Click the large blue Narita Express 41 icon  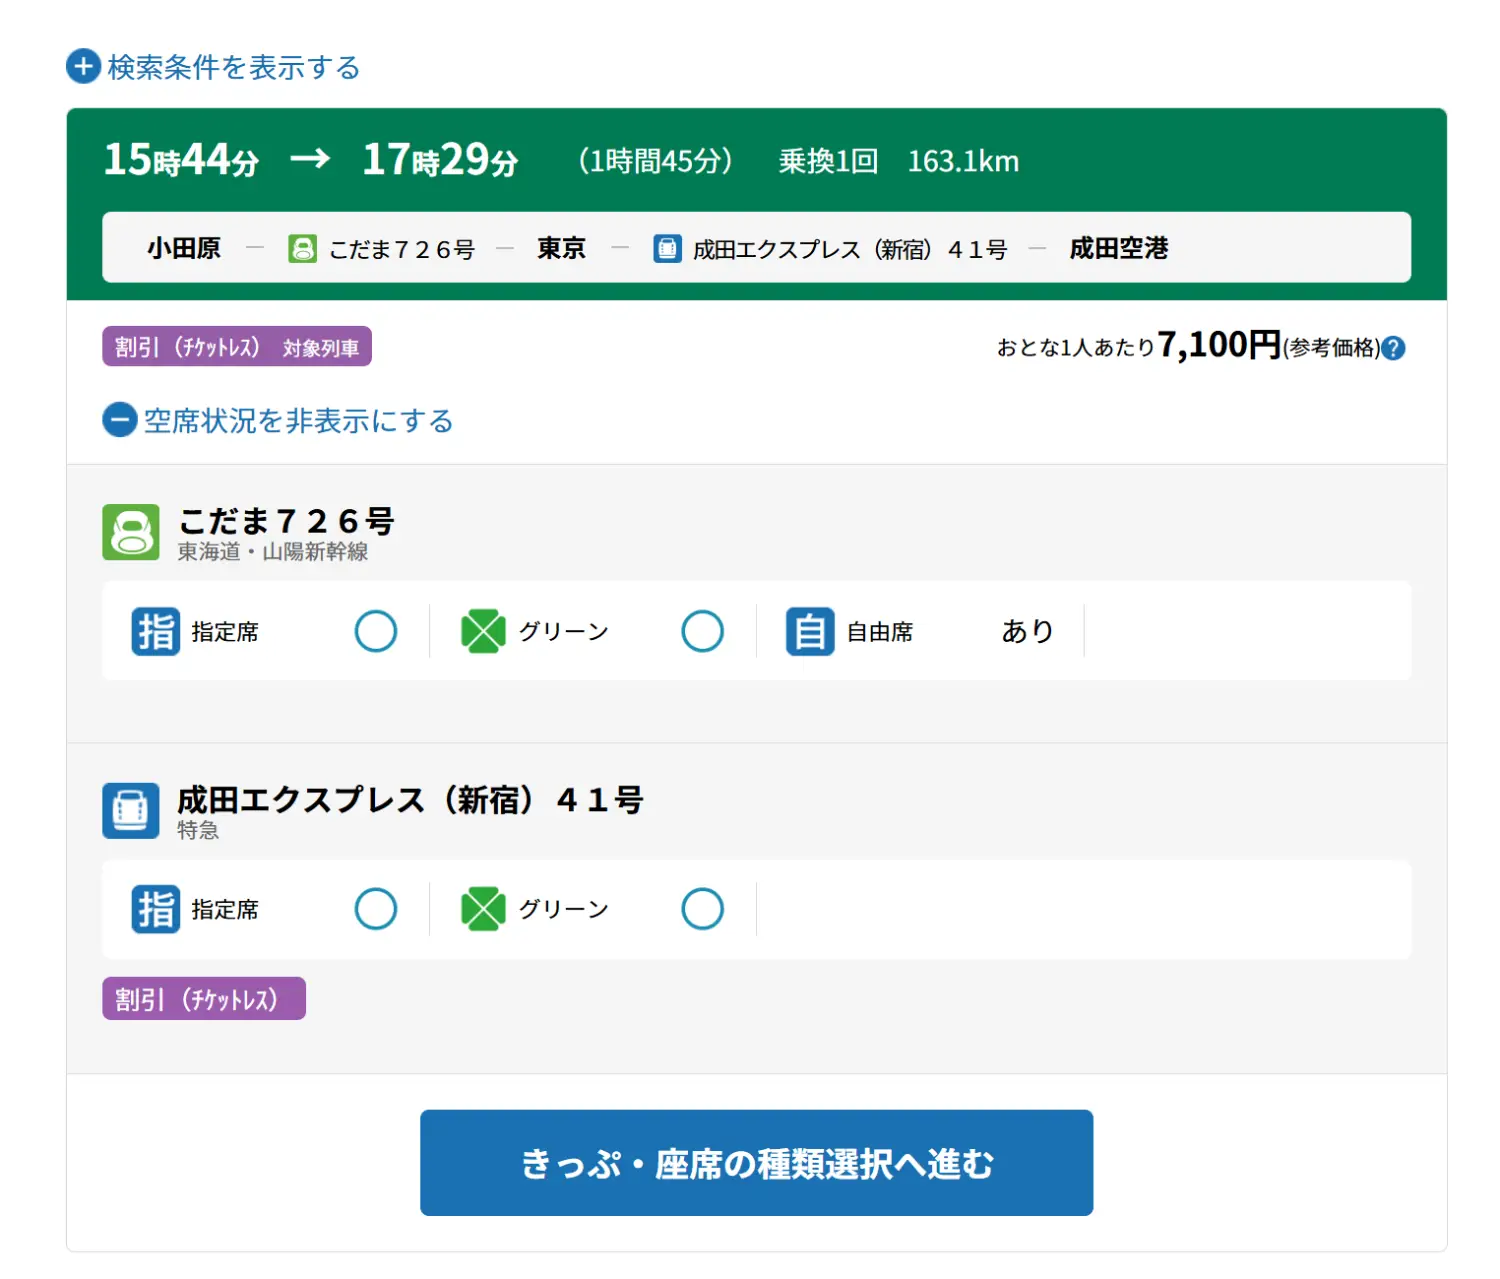point(131,810)
